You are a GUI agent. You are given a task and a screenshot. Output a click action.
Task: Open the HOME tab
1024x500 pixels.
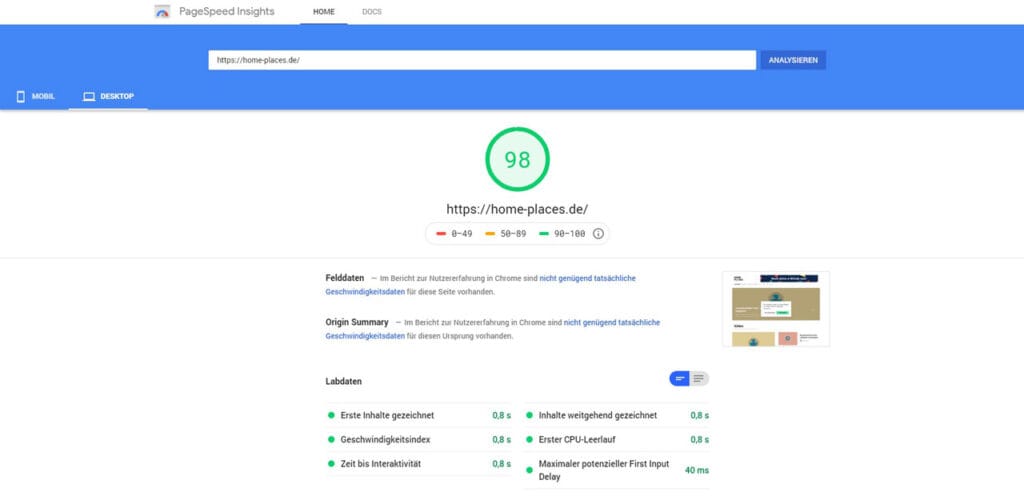click(x=324, y=12)
